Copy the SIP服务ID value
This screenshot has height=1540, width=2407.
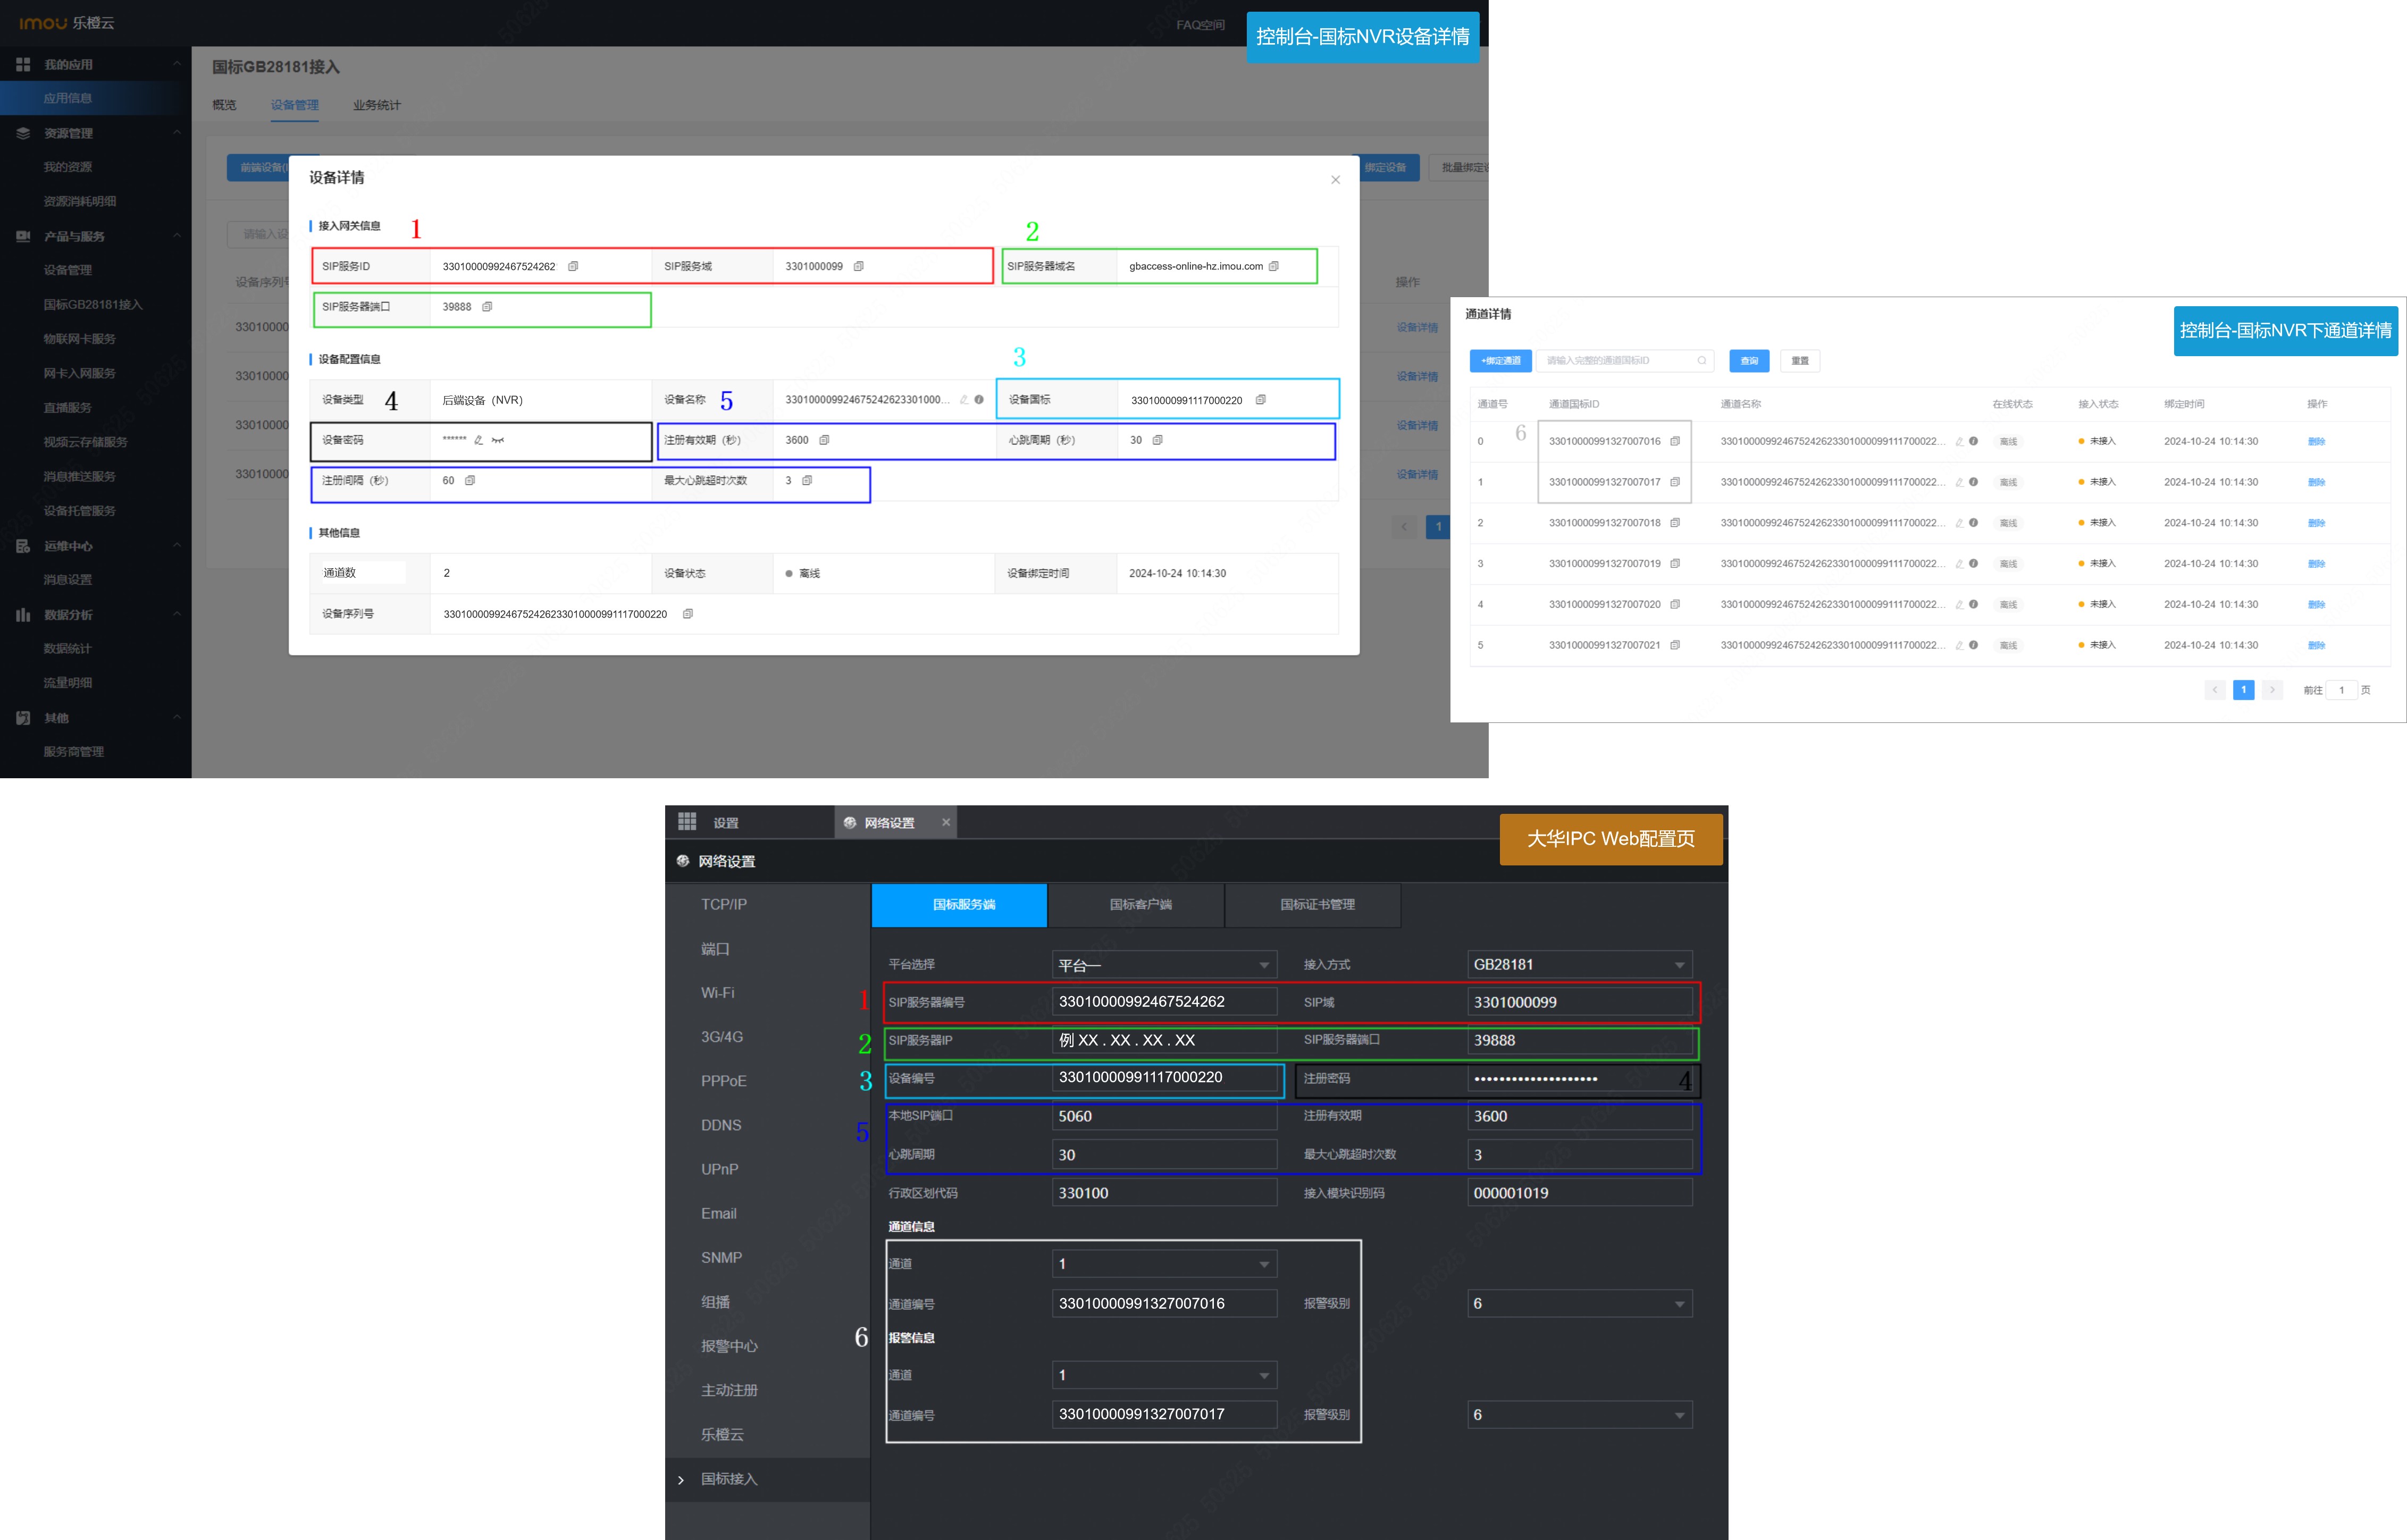573,266
